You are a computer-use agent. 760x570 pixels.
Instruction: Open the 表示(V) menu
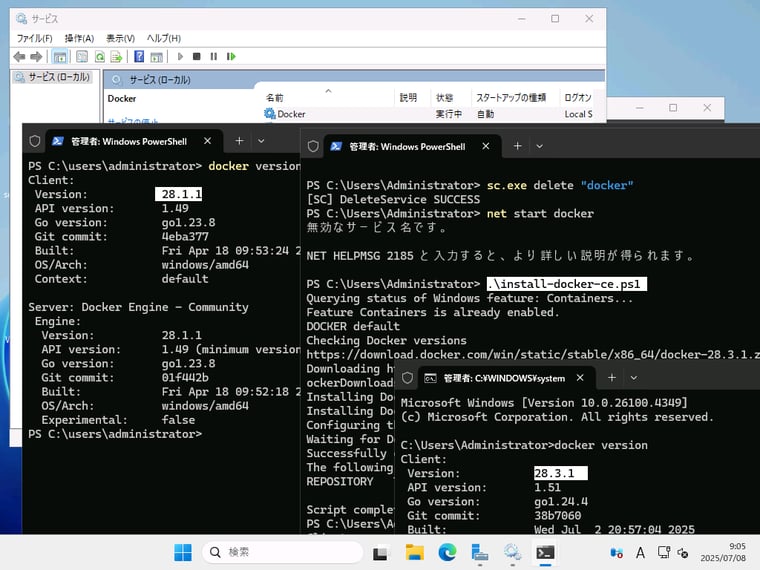pos(121,38)
